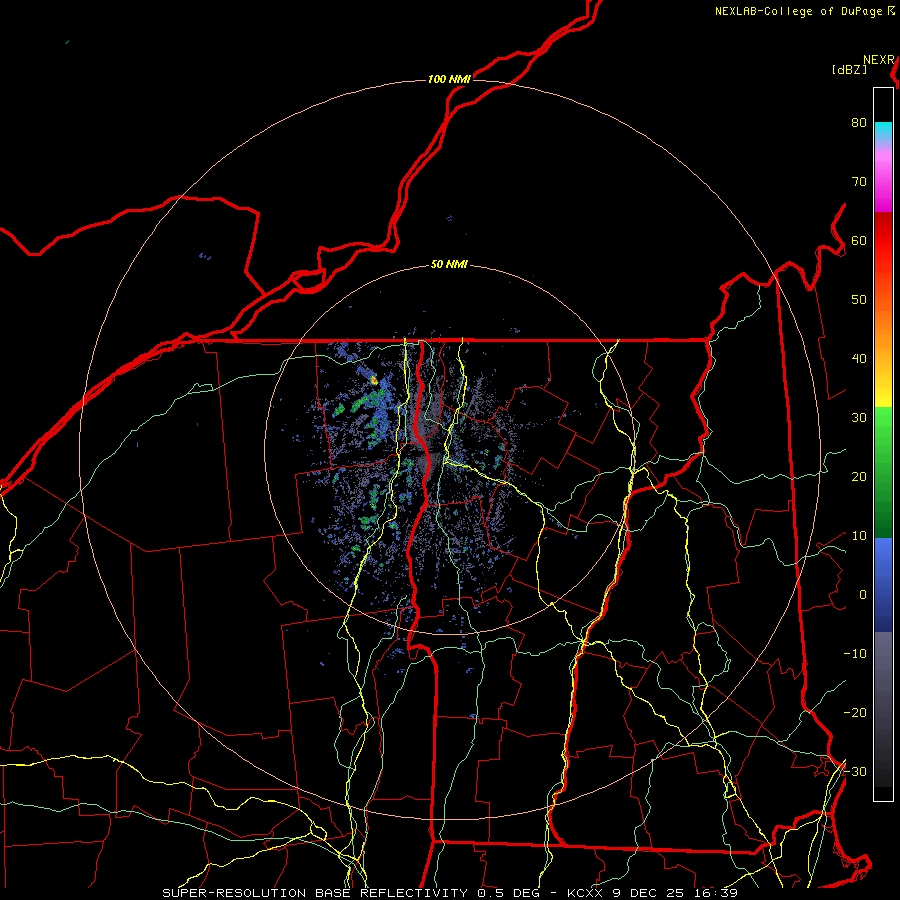Click the -20 dBZ legend value
The height and width of the screenshot is (900, 900).
pos(855,713)
